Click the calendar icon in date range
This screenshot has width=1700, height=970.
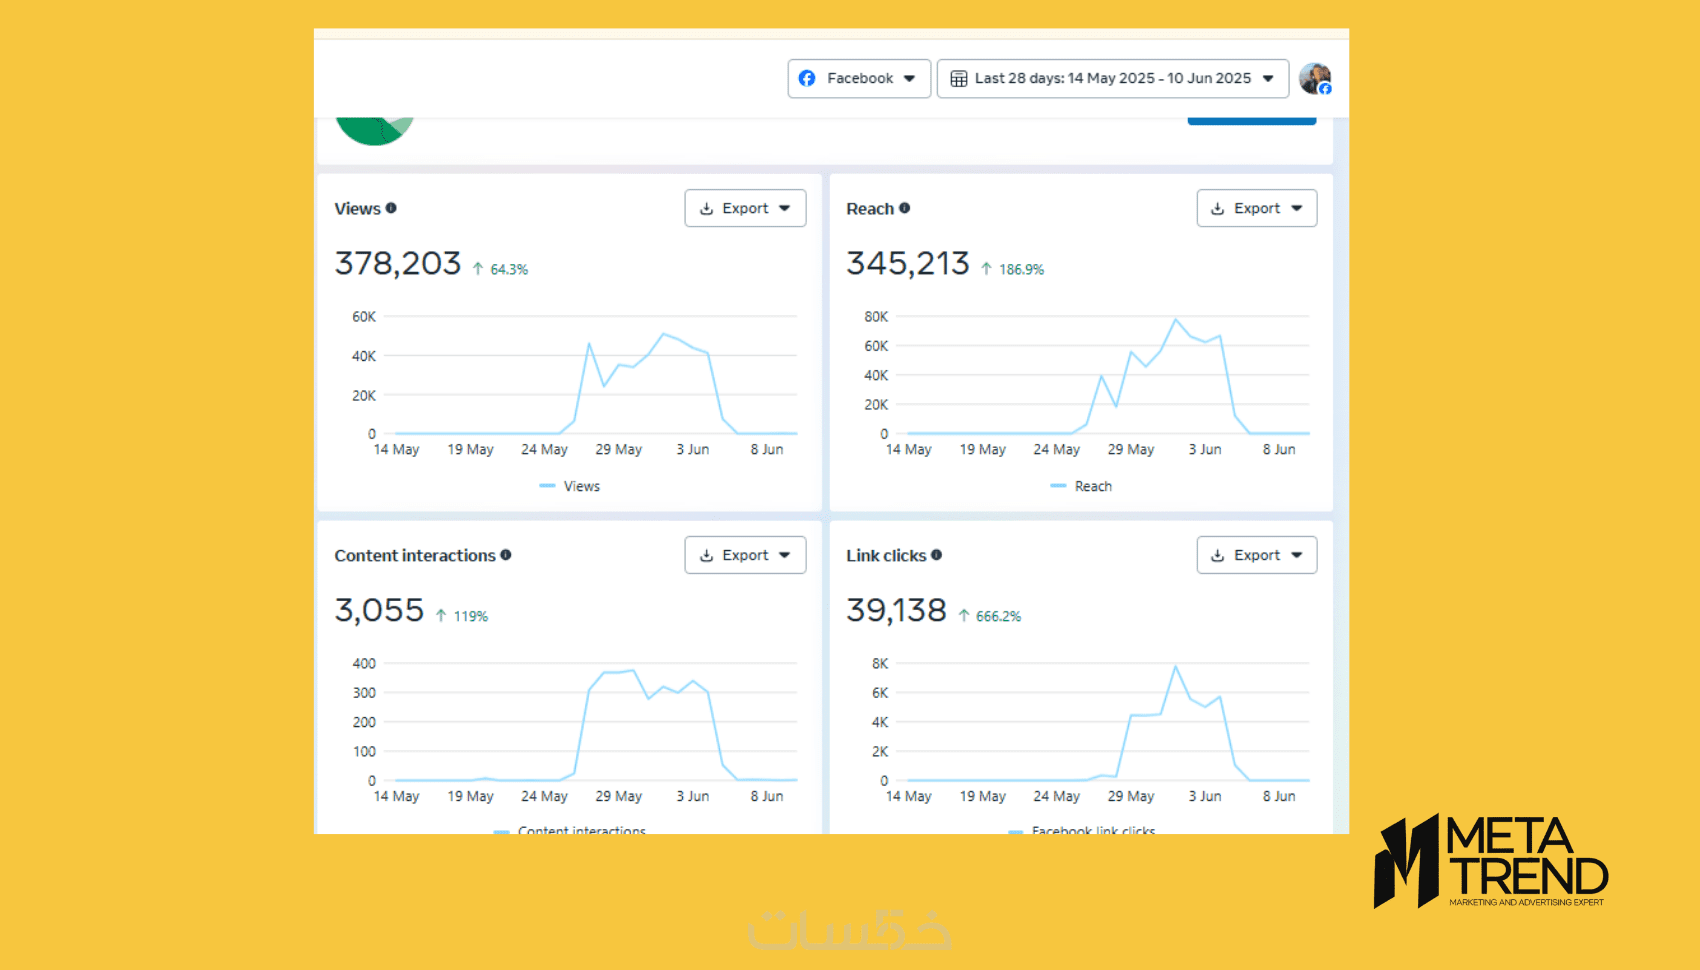tap(958, 78)
